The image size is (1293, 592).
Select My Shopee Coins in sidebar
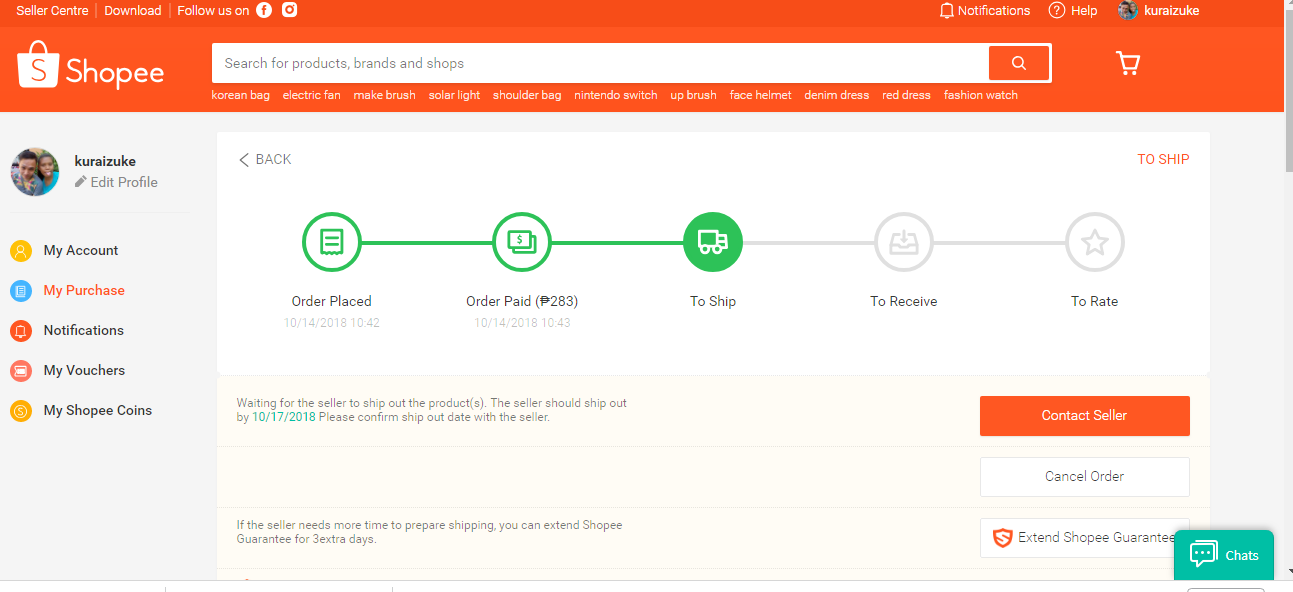coord(98,411)
